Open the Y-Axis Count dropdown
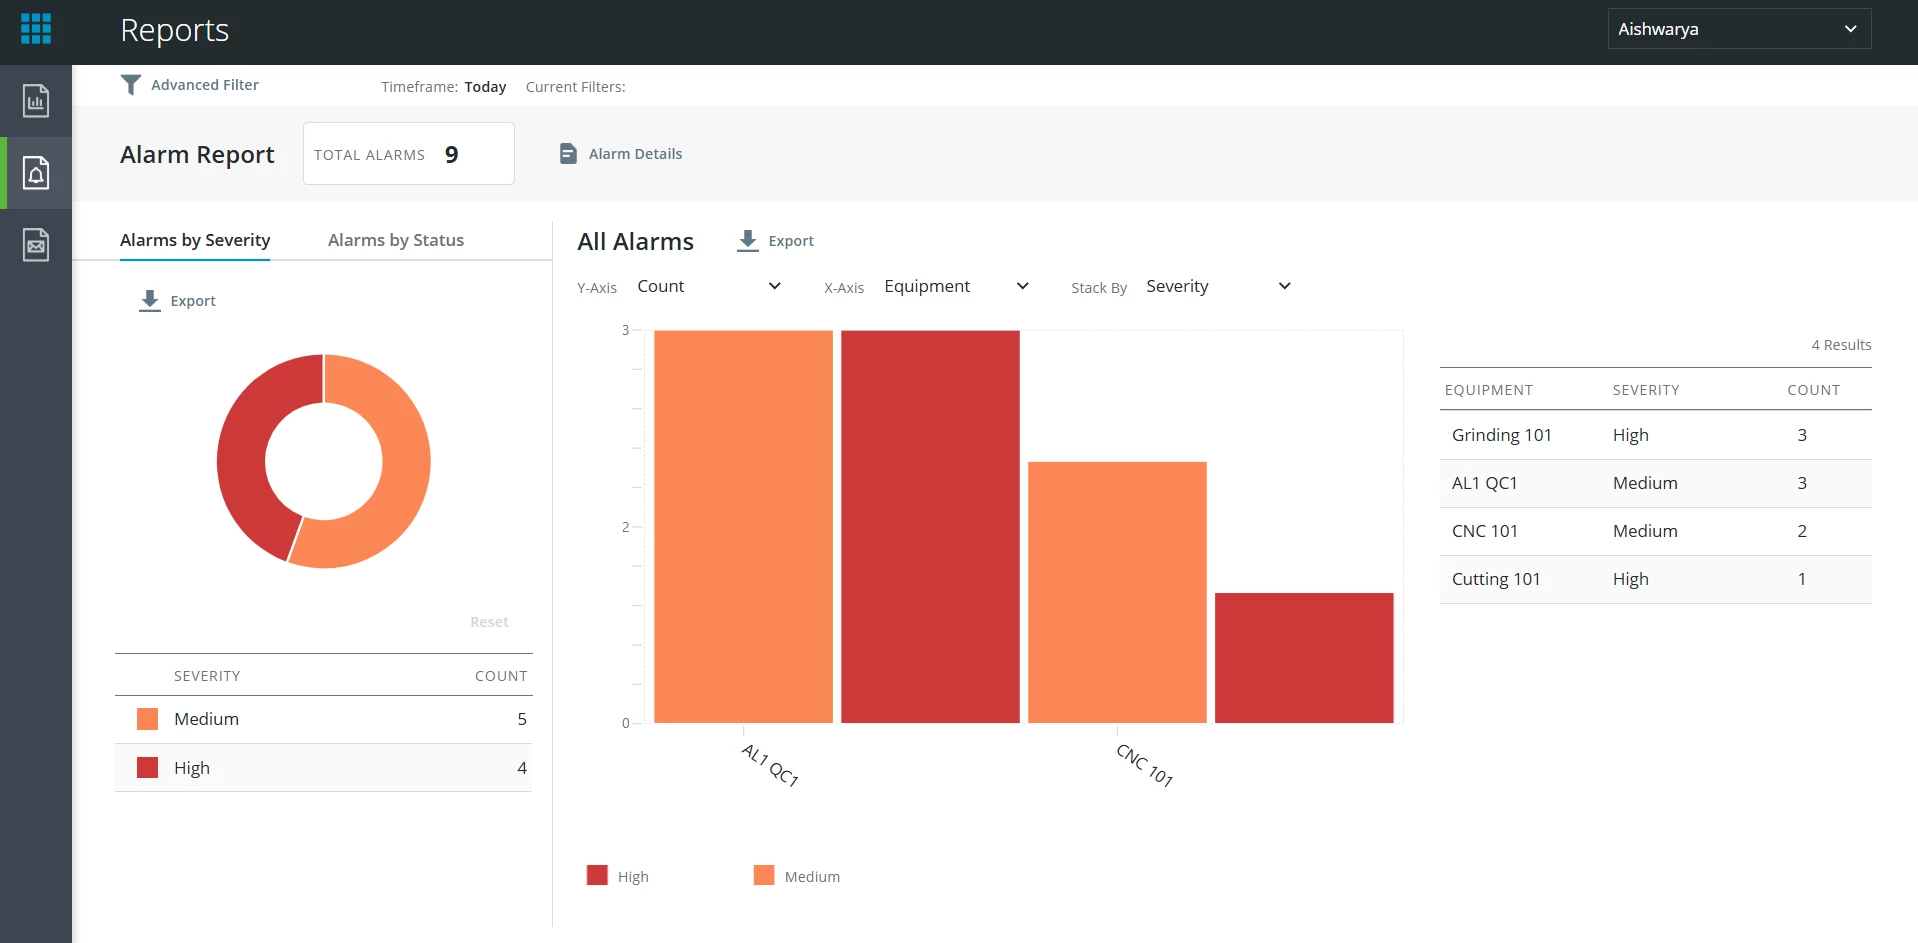The height and width of the screenshot is (943, 1918). point(709,287)
